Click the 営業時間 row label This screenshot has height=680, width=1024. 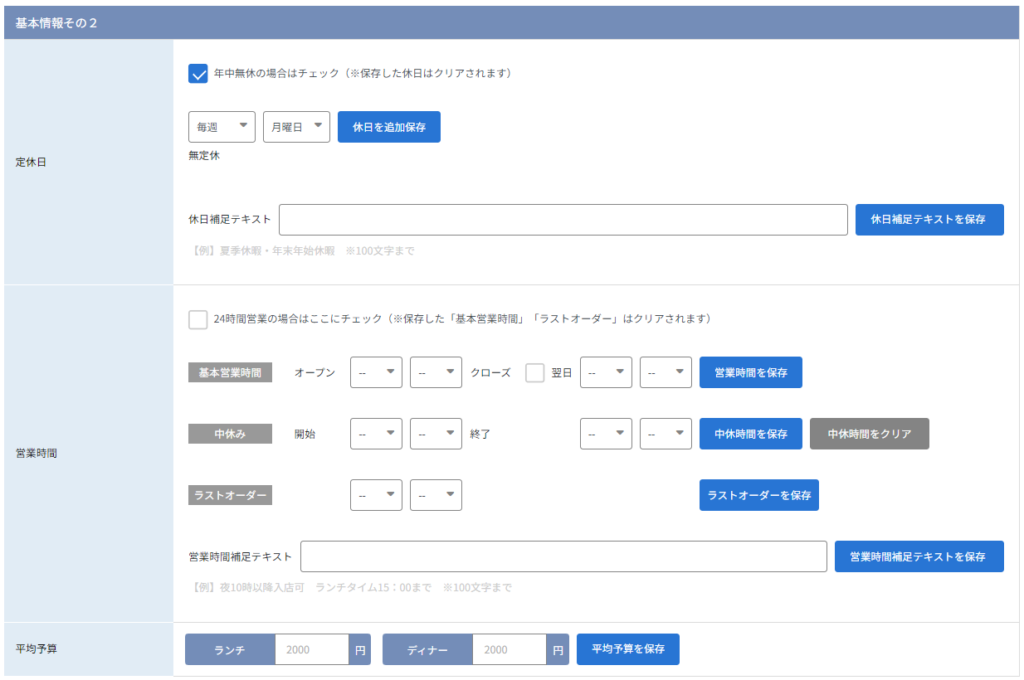click(x=37, y=453)
